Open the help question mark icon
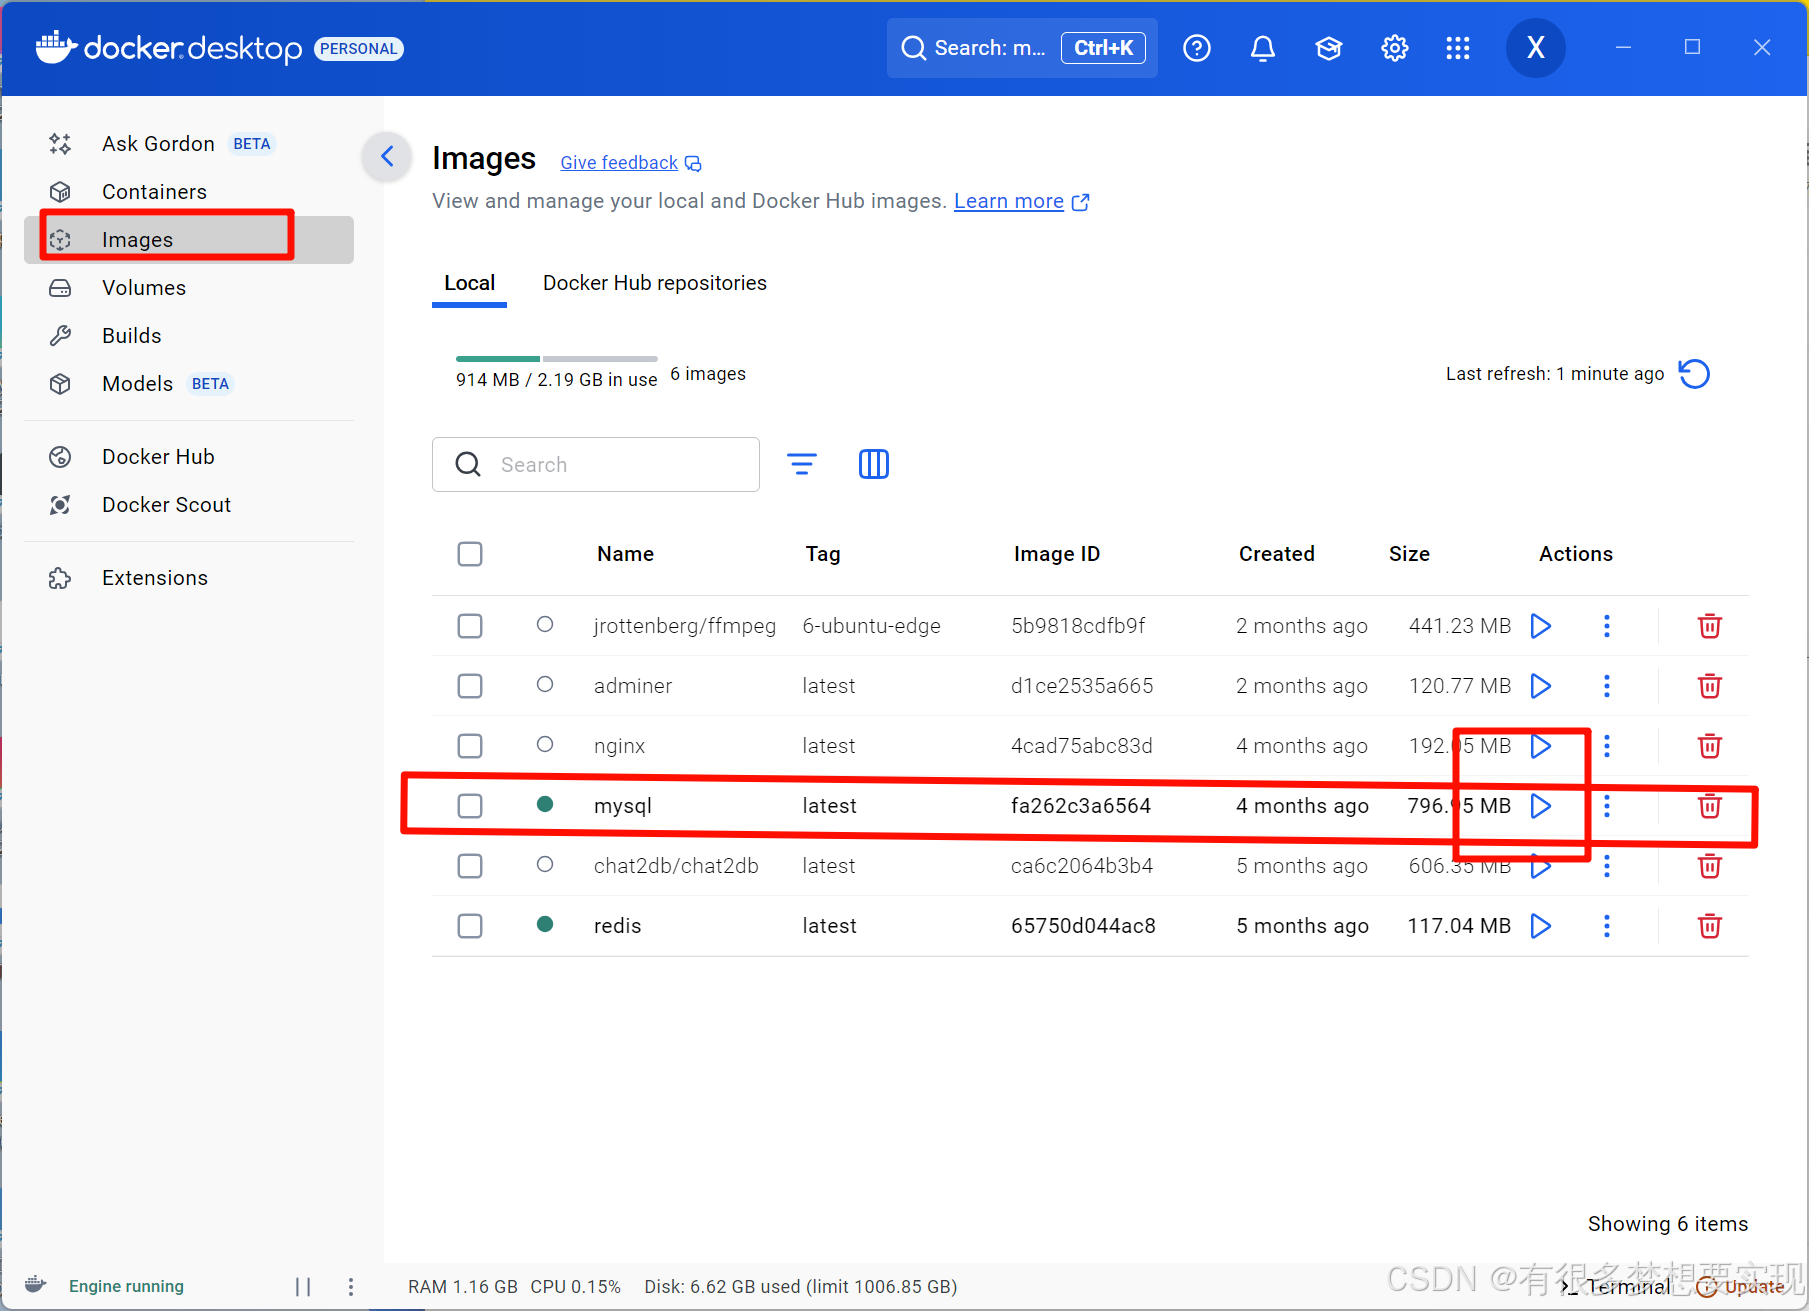1809x1311 pixels. (x=1196, y=48)
